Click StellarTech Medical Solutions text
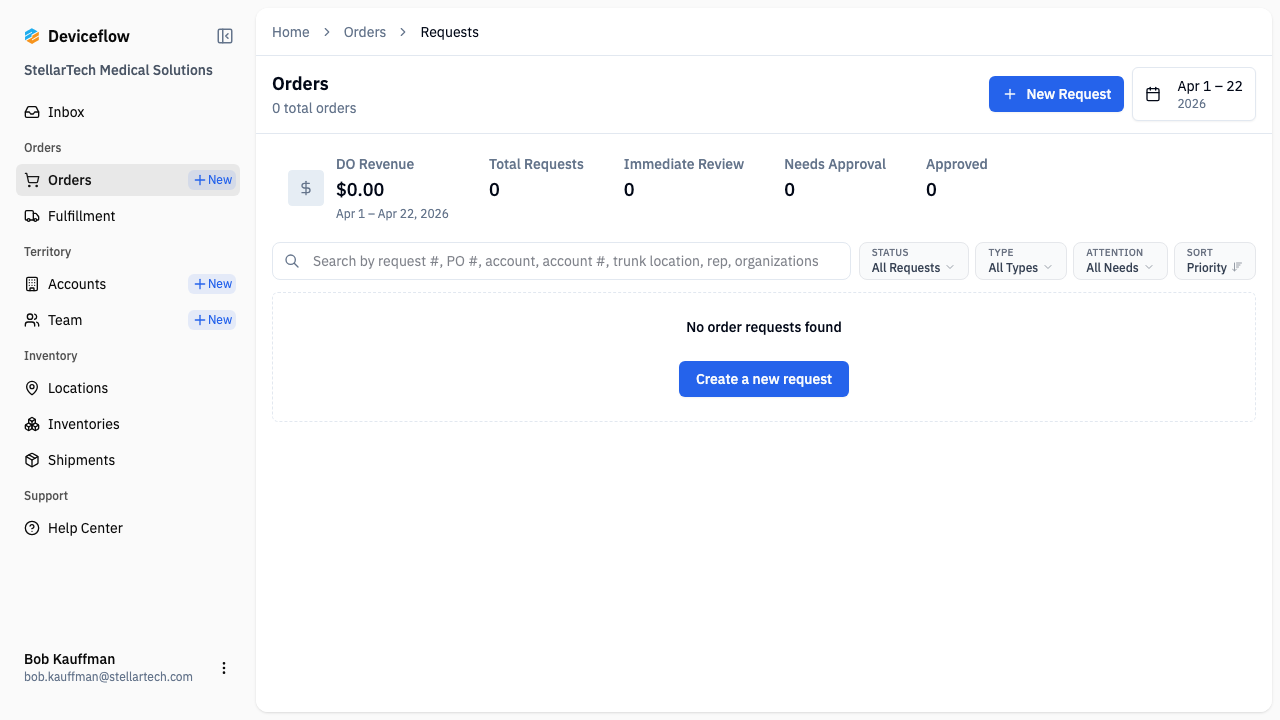Screen dimensions: 1280x720 coord(118,70)
